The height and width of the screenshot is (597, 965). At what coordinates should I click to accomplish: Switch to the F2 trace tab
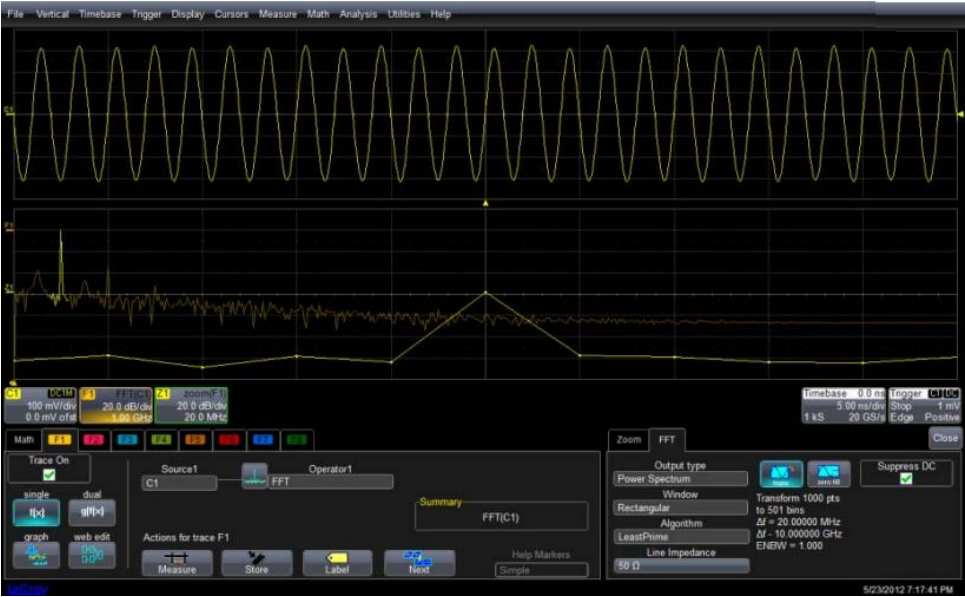(95, 439)
